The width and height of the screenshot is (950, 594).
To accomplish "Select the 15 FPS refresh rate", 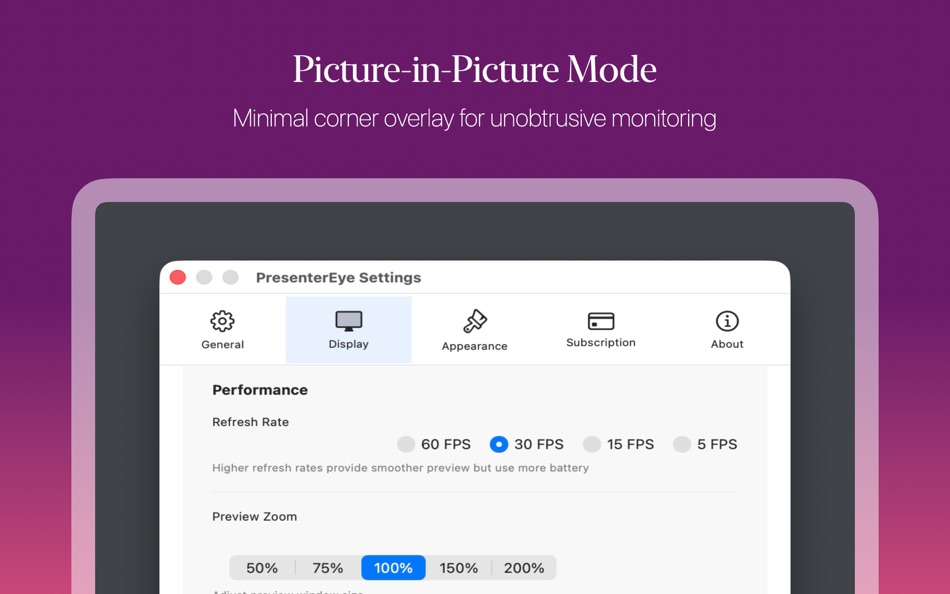I will (x=590, y=444).
